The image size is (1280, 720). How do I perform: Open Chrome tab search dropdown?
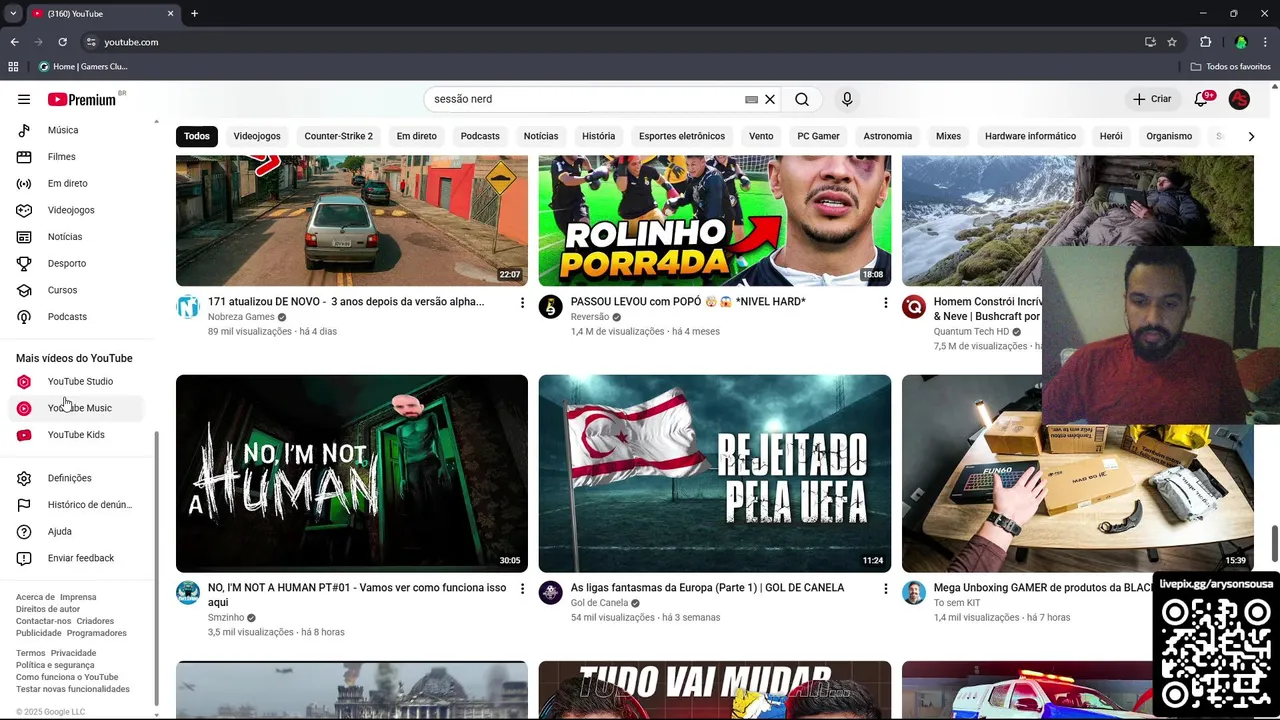(13, 13)
